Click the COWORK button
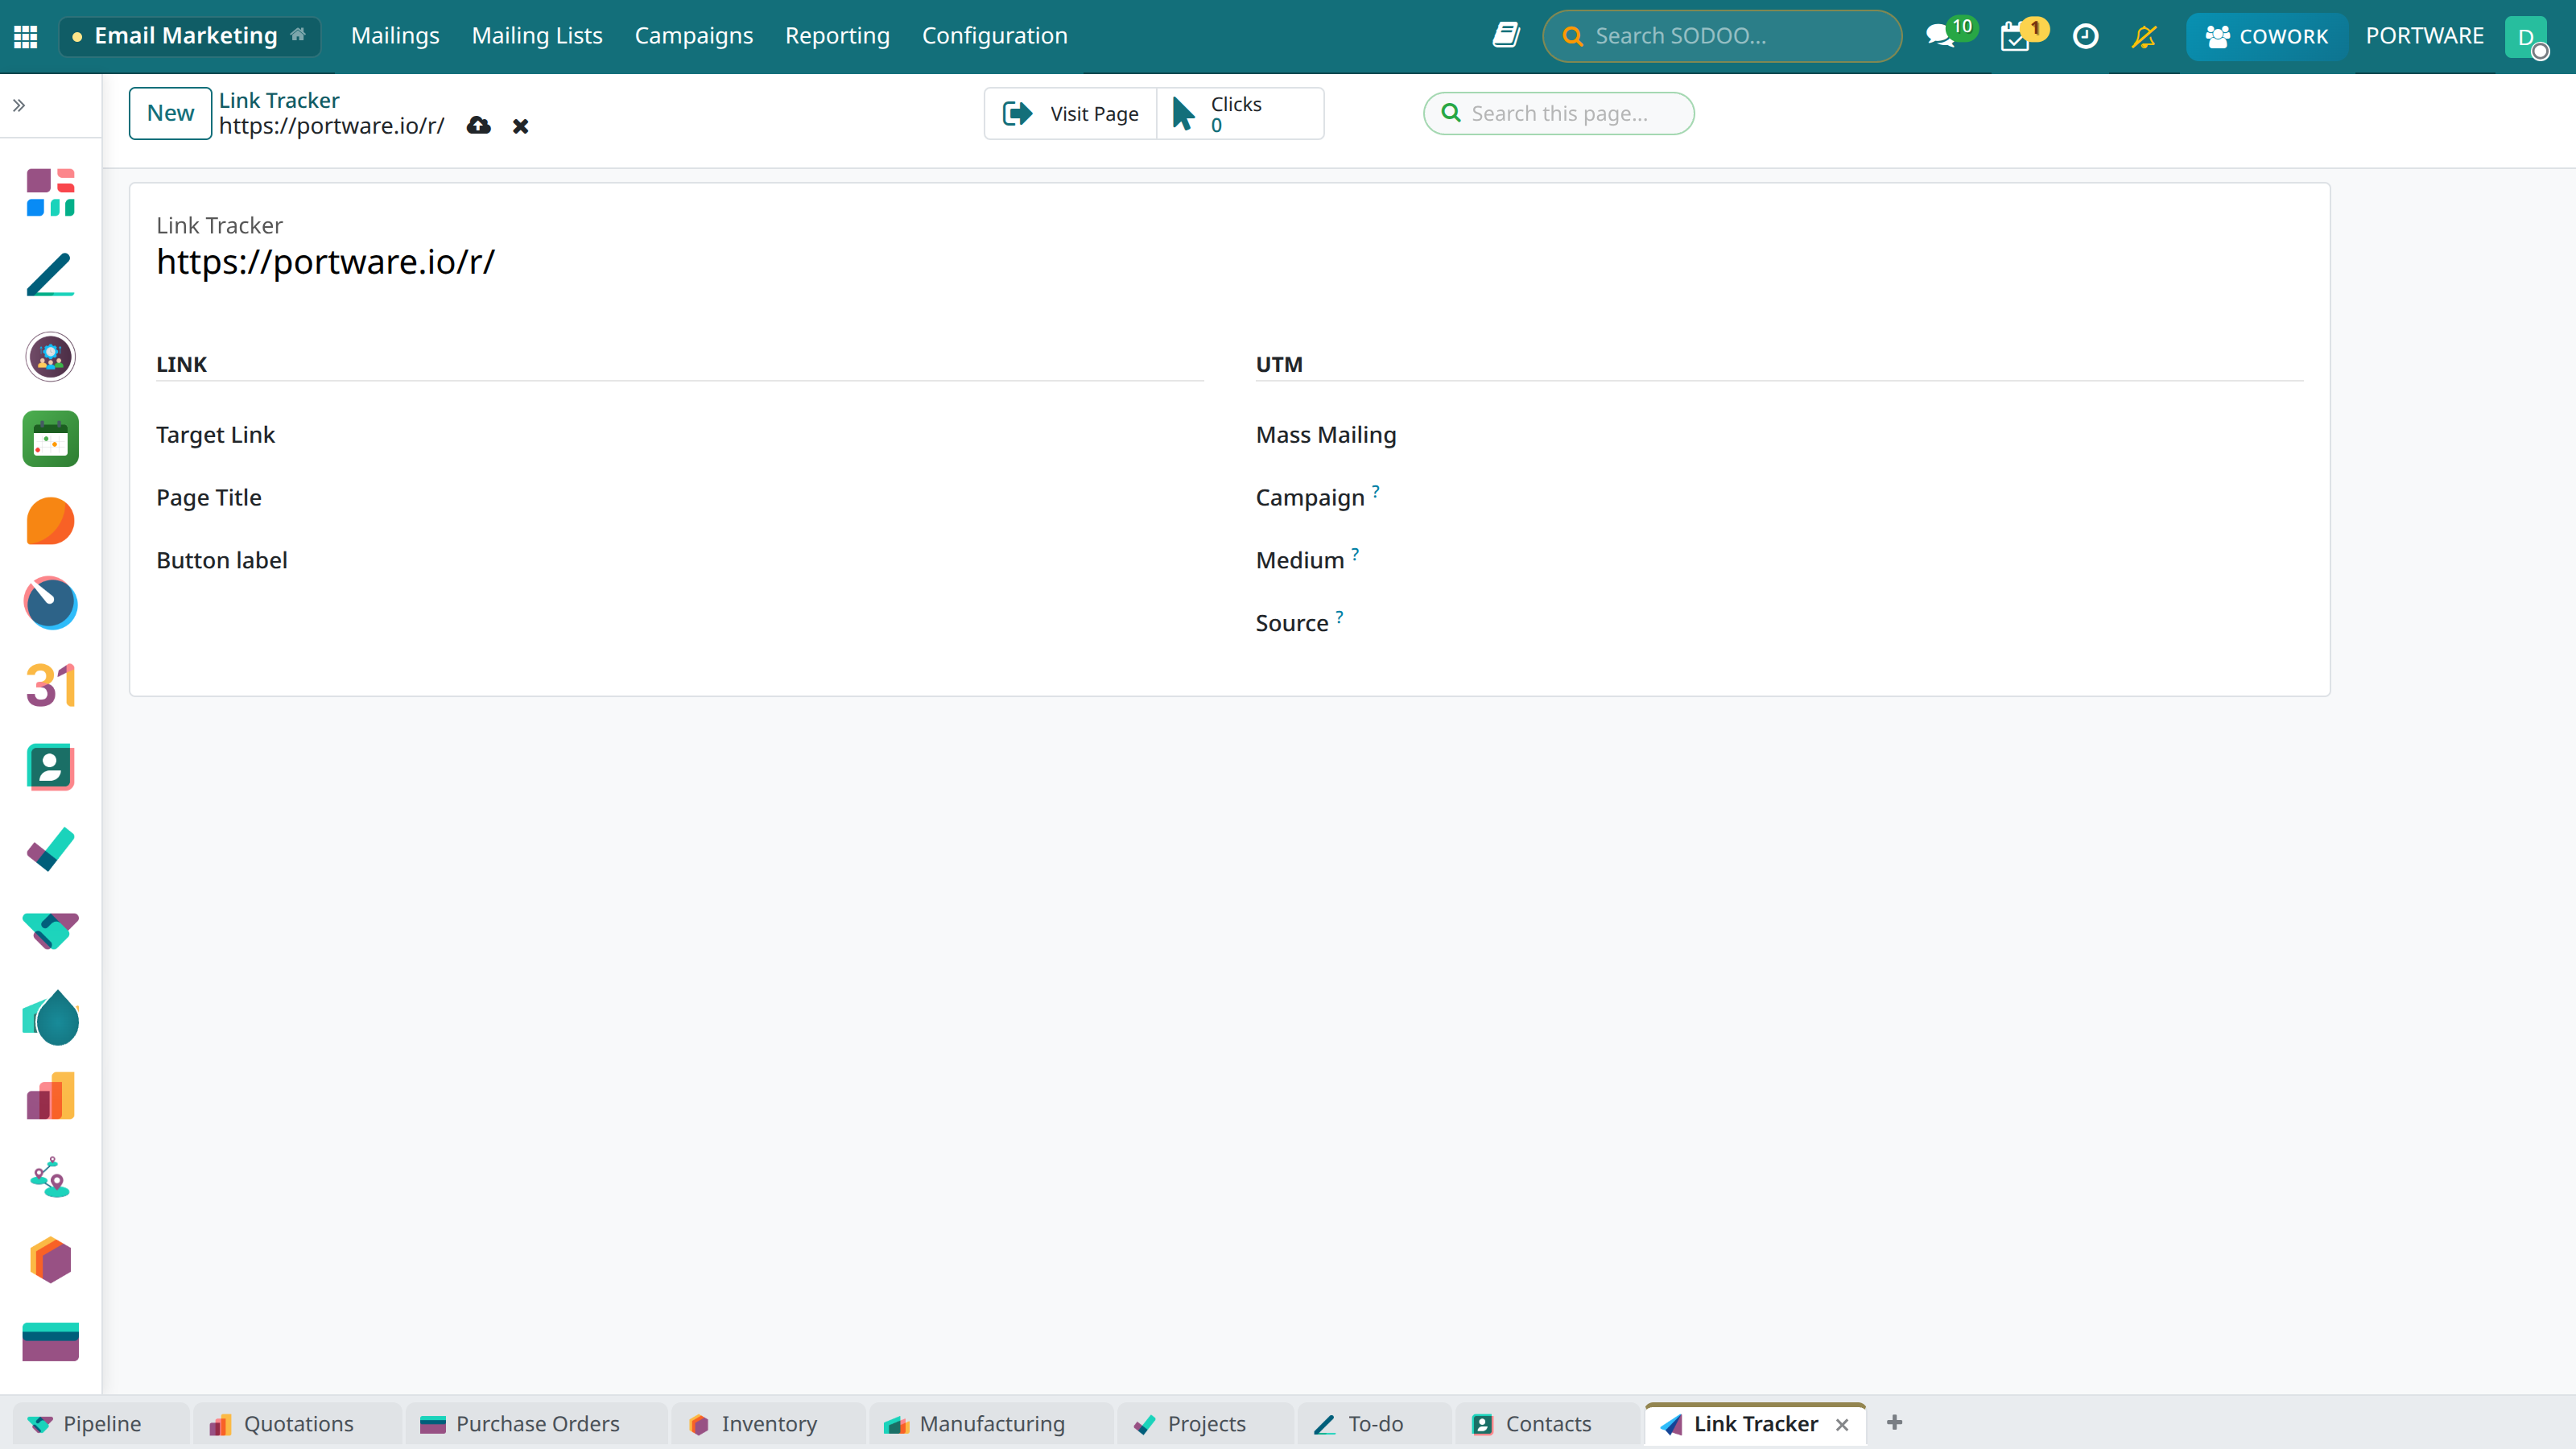 (x=2267, y=37)
